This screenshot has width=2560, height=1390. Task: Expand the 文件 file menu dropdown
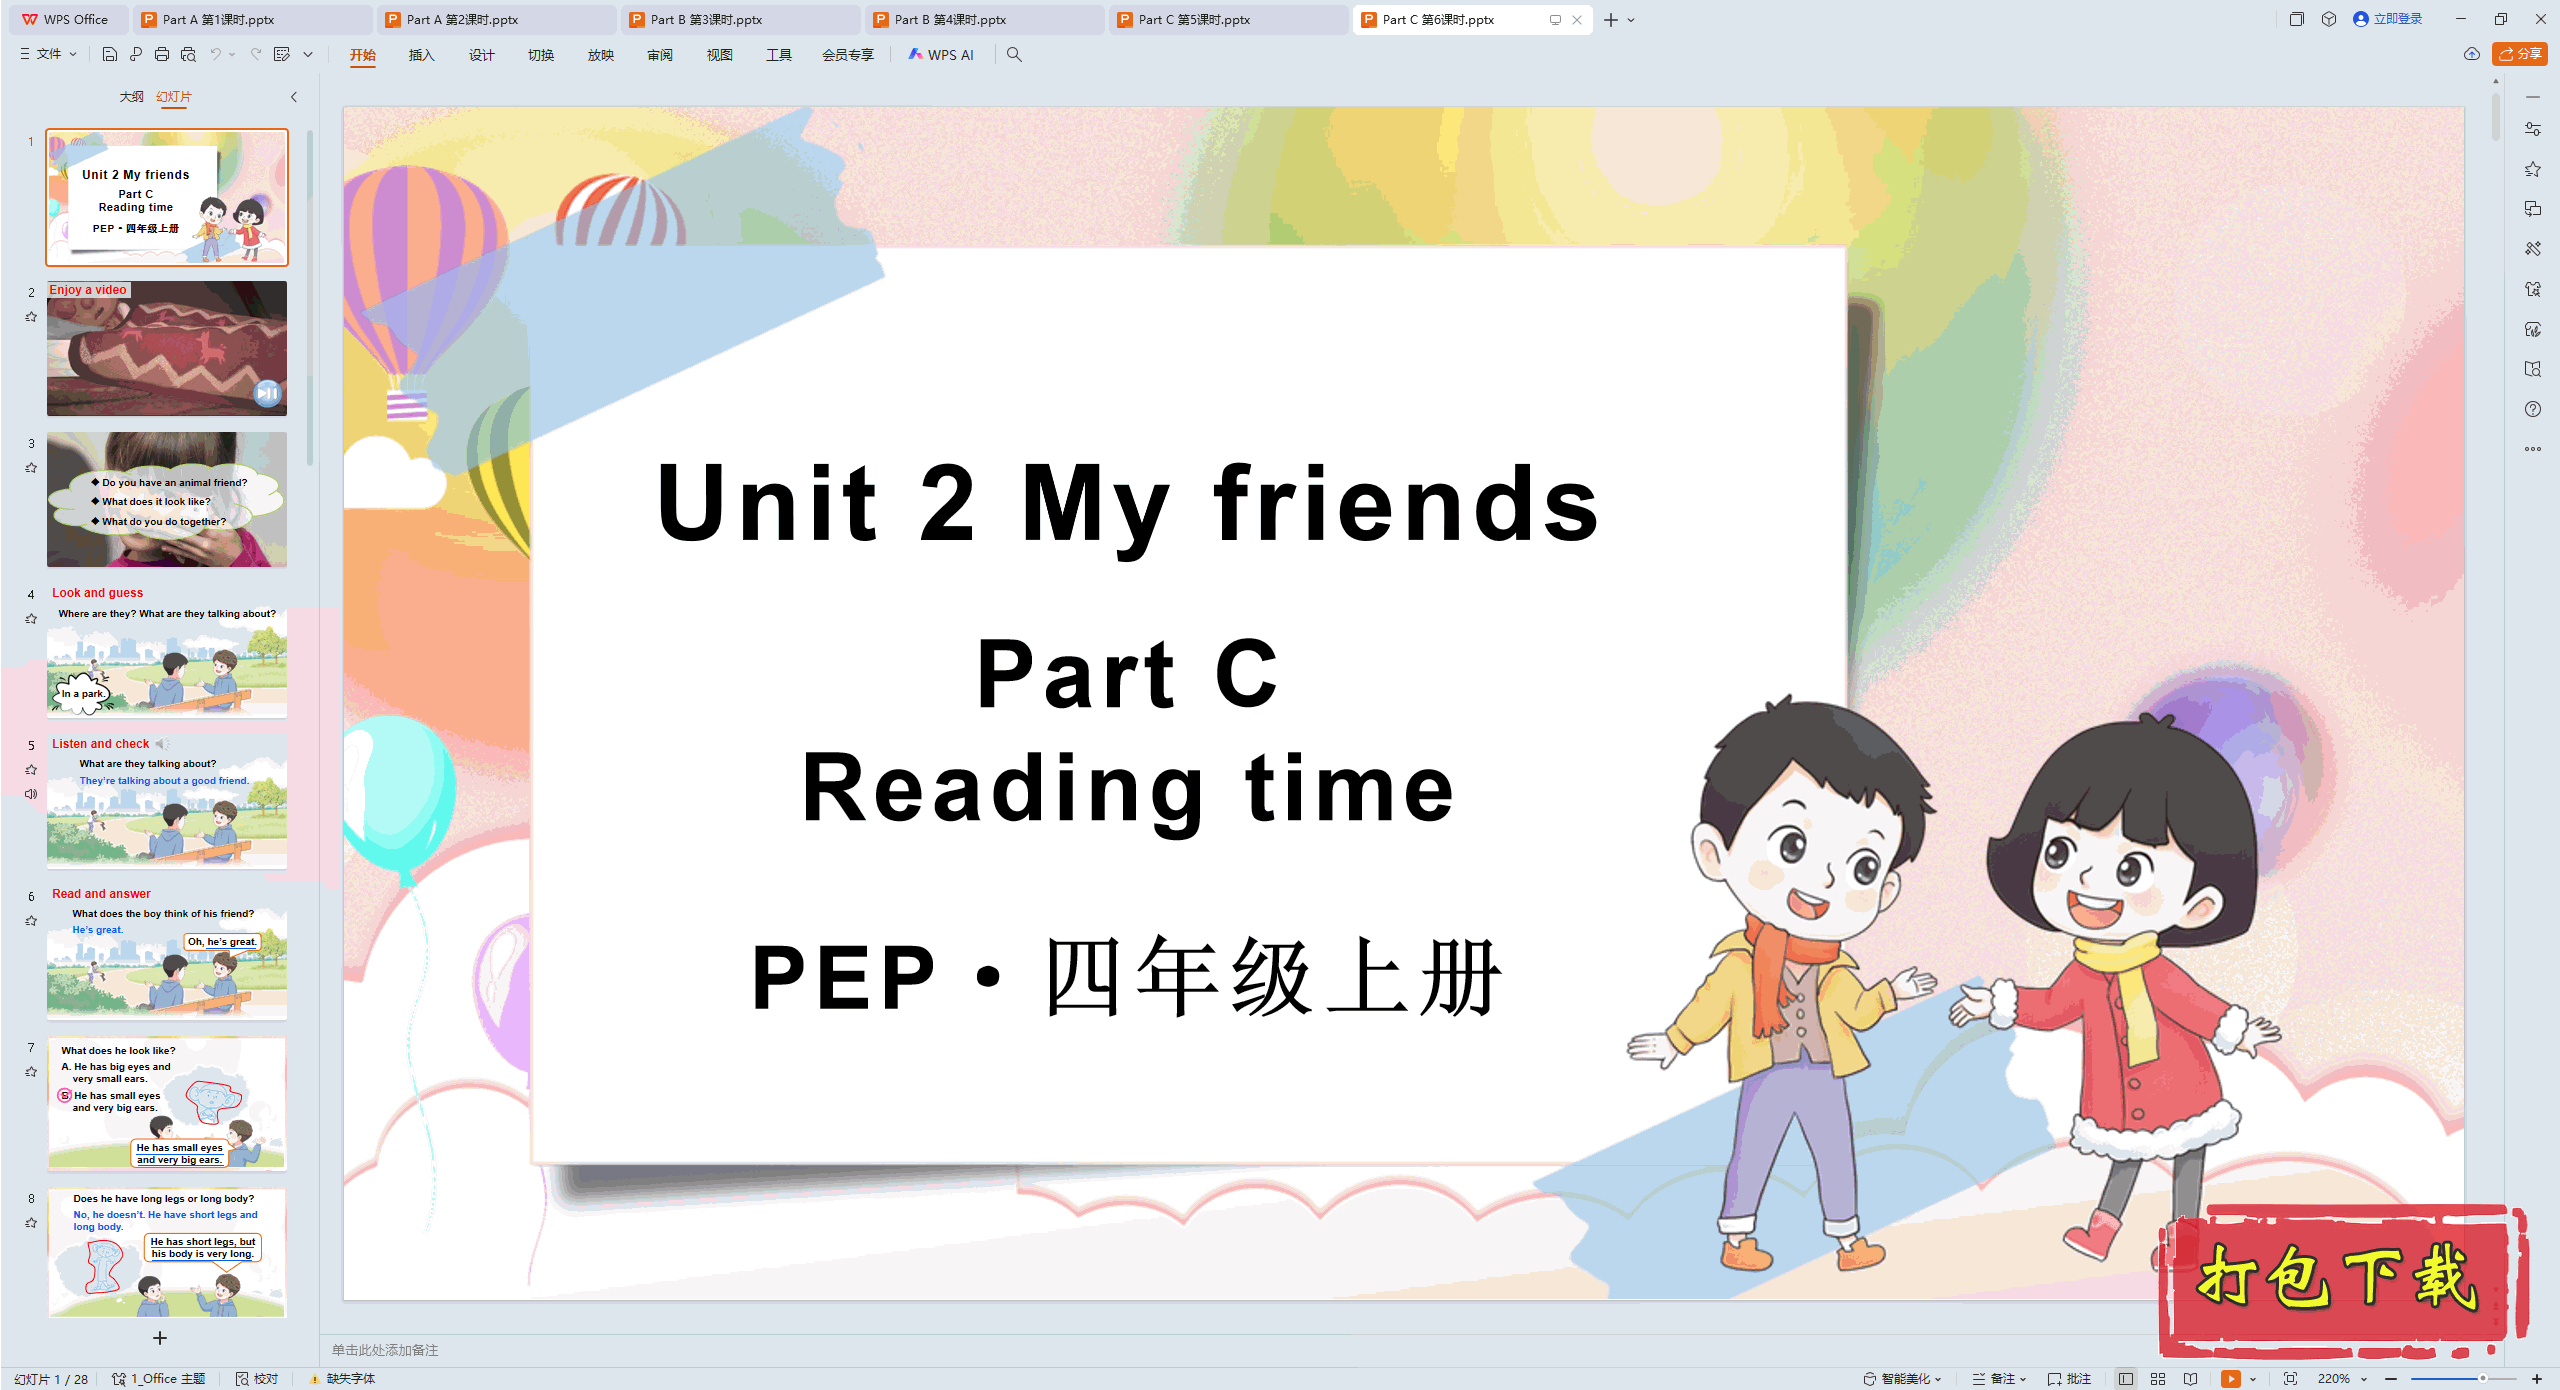[48, 54]
